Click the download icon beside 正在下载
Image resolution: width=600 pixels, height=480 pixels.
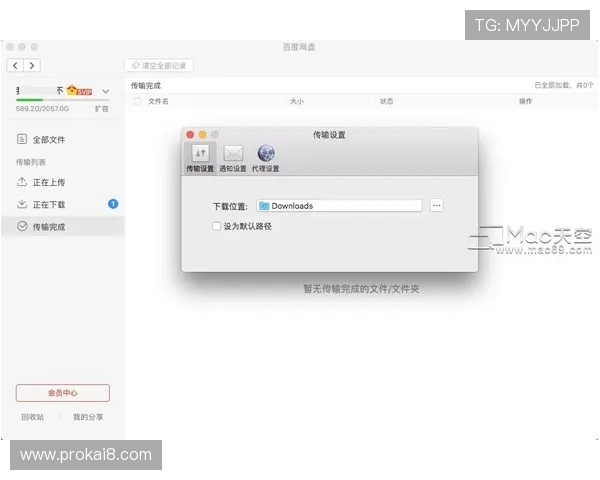click(x=22, y=204)
